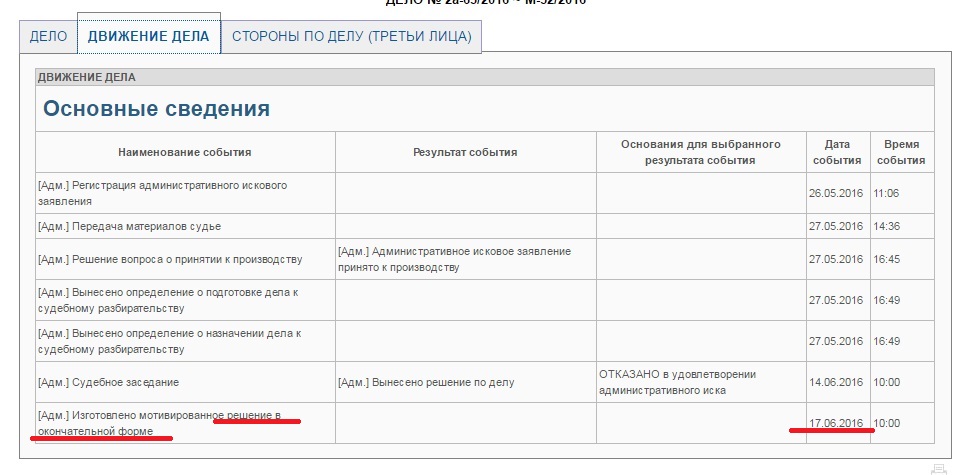This screenshot has width=962, height=475.
Task: Switch to the ДВИЖЕНИЕ ДЕЛА tab
Action: [x=148, y=36]
